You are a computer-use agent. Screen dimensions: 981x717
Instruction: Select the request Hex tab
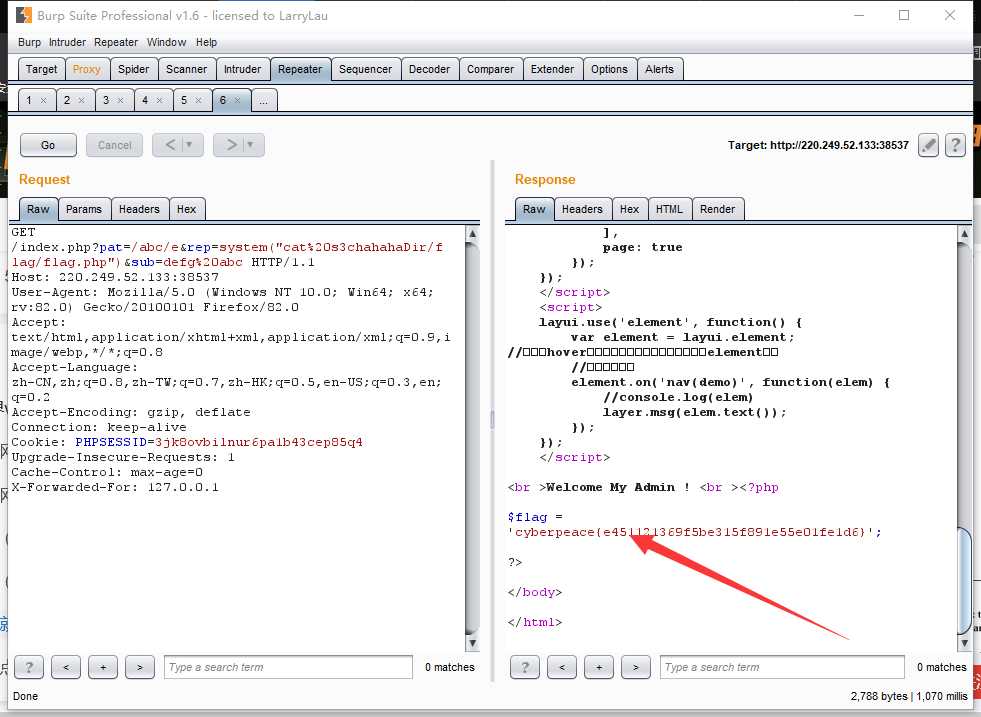point(186,209)
